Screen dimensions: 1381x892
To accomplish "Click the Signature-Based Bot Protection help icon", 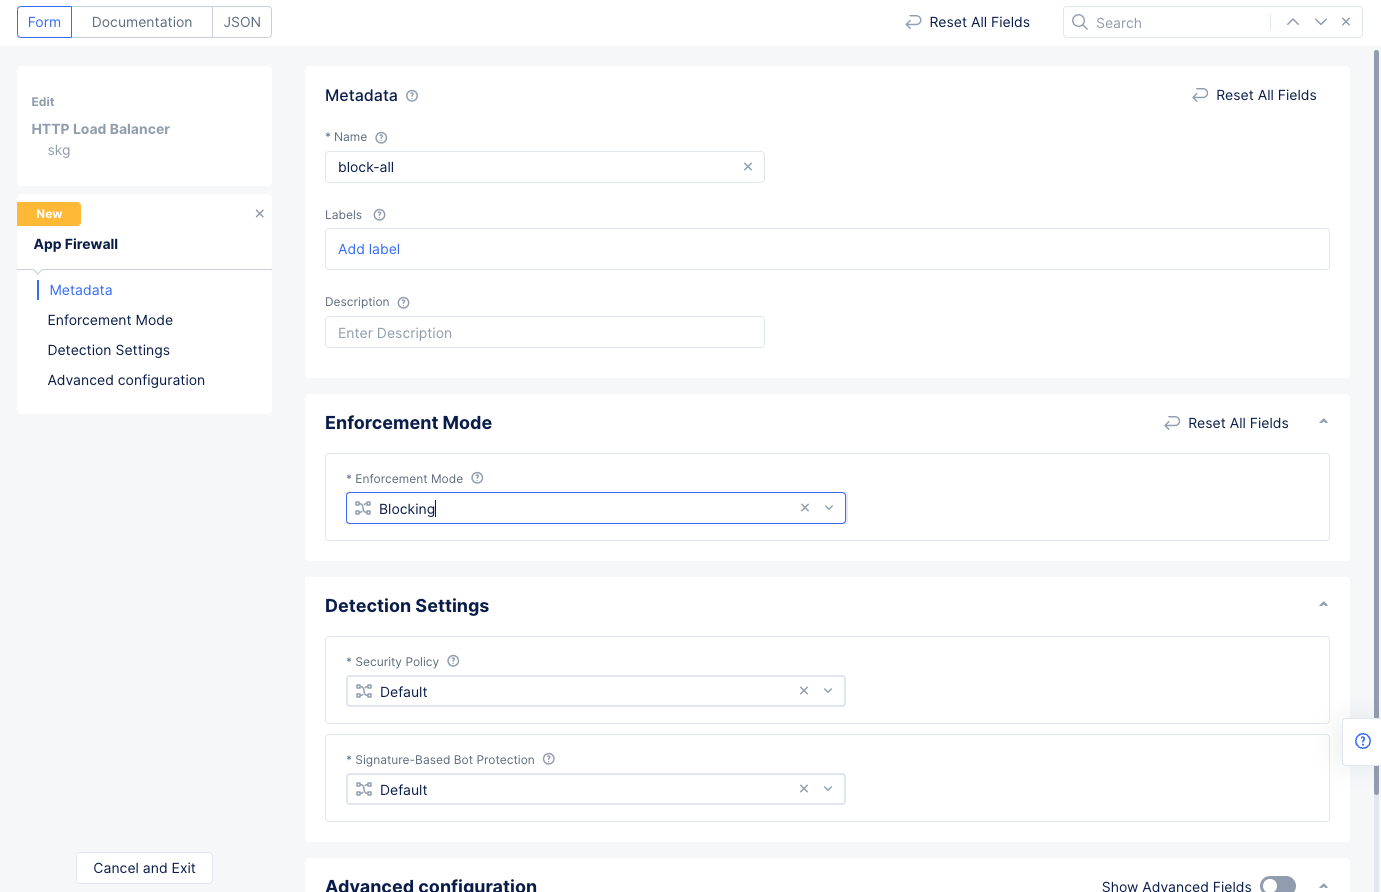I will [x=549, y=759].
